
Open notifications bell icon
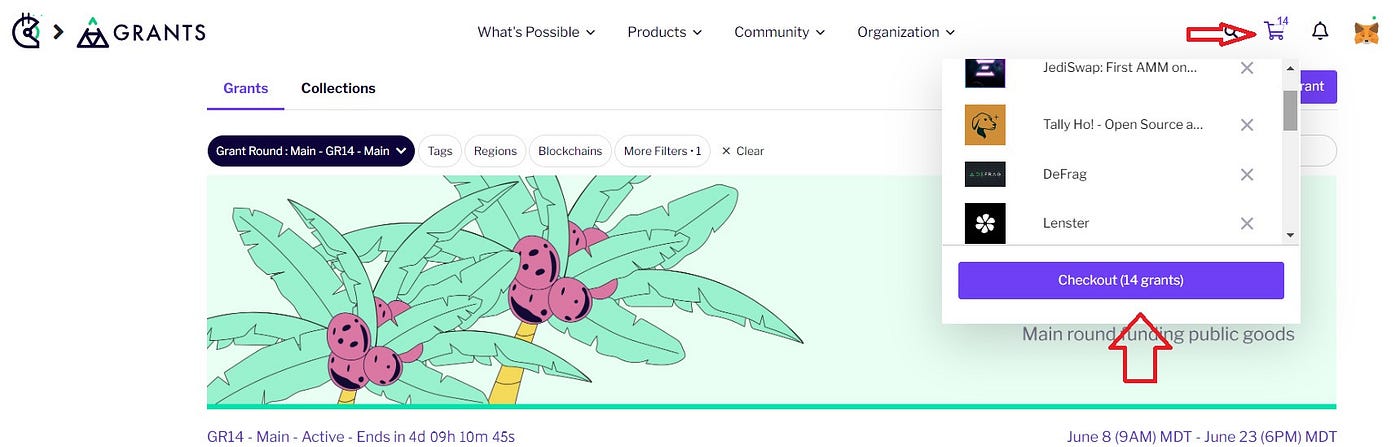[x=1320, y=31]
